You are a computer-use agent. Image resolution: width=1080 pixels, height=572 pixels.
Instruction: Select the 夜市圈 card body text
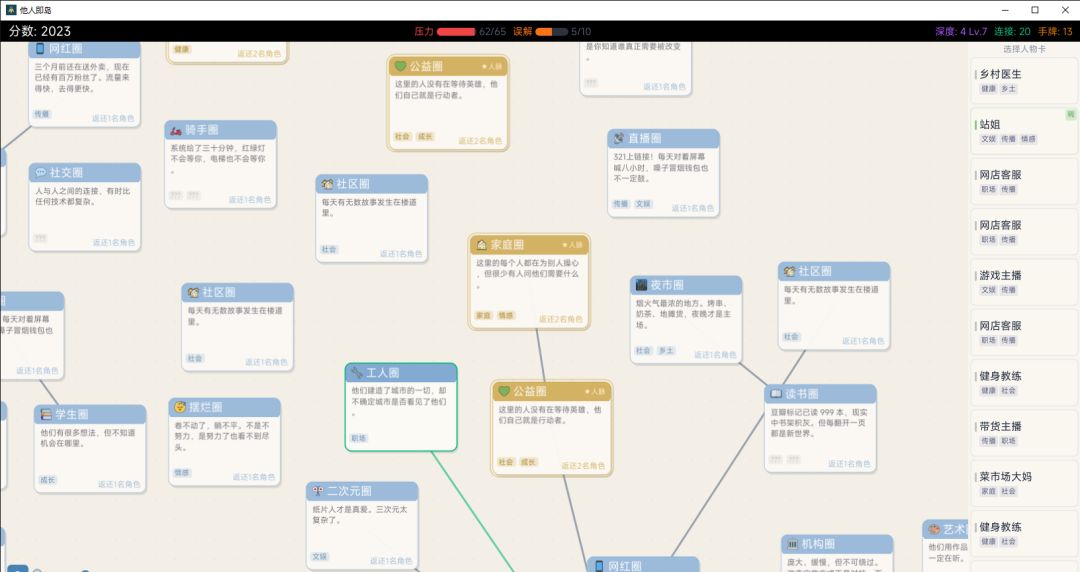pyautogui.click(x=683, y=314)
